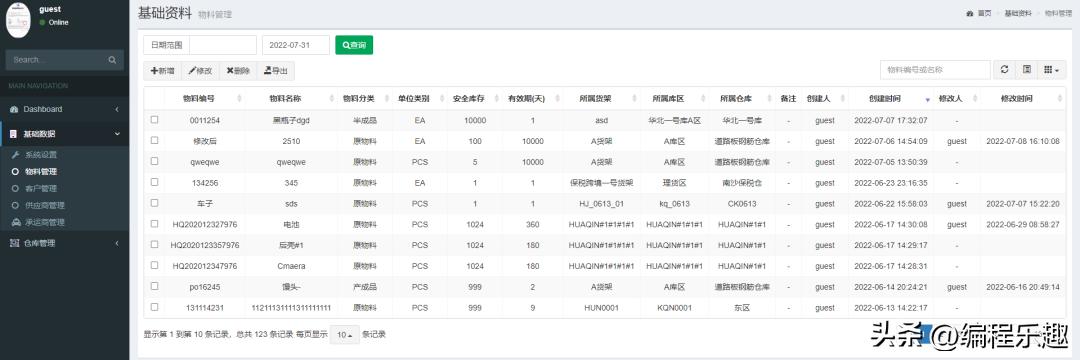Viewport: 1080px width, 360px height.
Task: Tick the checkbox for row 134256
Action: [154, 182]
